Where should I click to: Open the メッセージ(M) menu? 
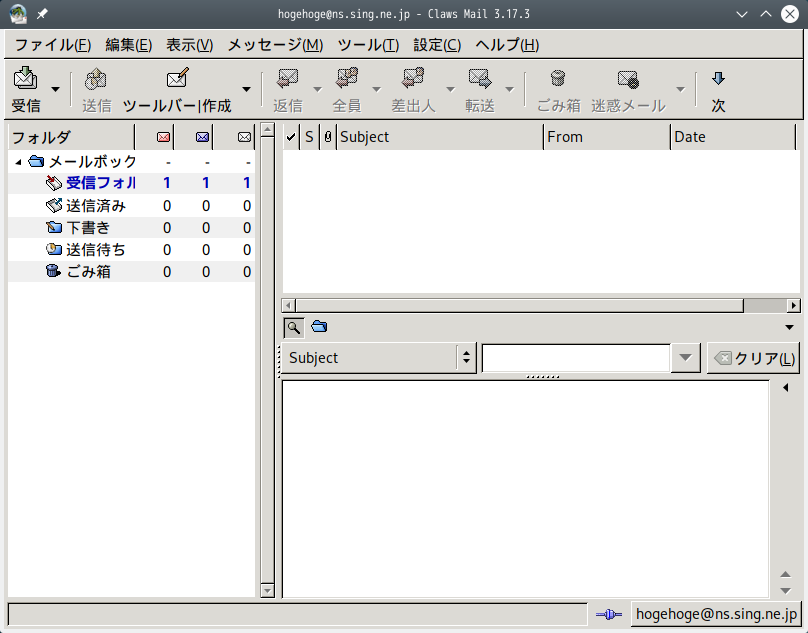coord(275,45)
